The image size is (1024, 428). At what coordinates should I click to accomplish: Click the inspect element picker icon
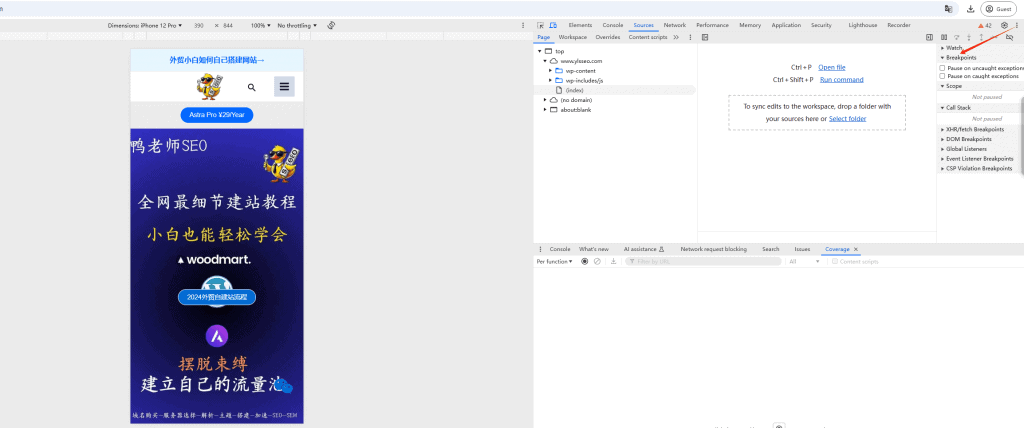click(540, 25)
